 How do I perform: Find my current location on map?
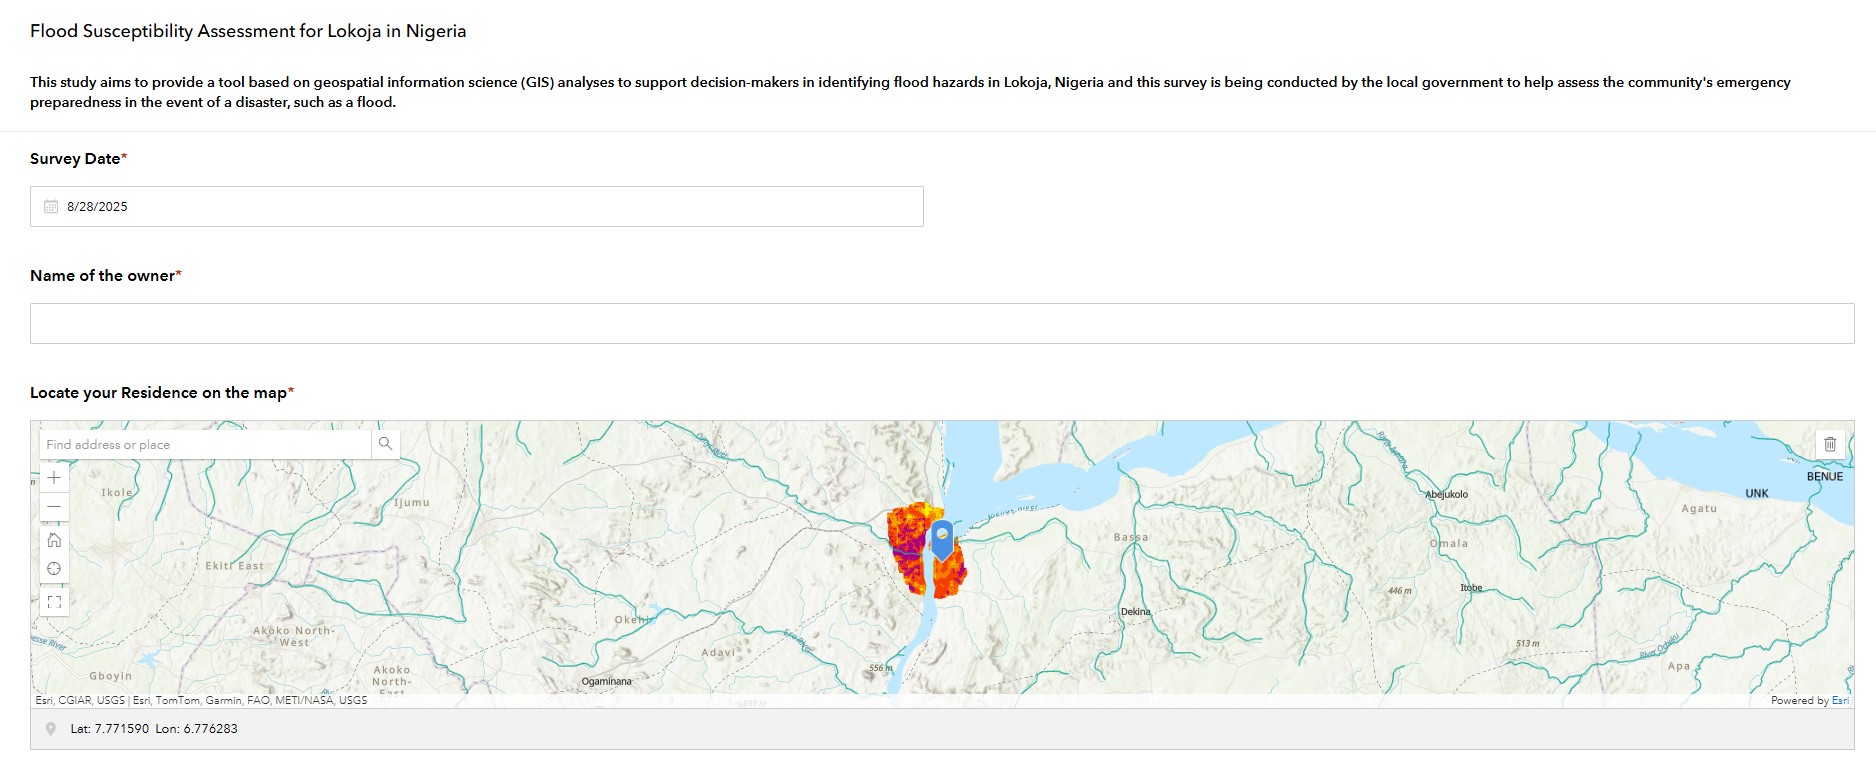54,569
